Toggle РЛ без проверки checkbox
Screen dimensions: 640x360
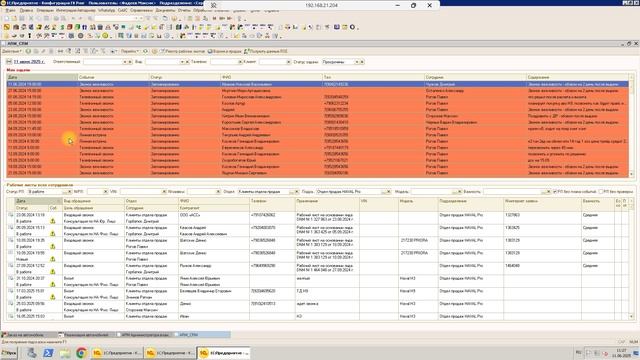(x=601, y=191)
